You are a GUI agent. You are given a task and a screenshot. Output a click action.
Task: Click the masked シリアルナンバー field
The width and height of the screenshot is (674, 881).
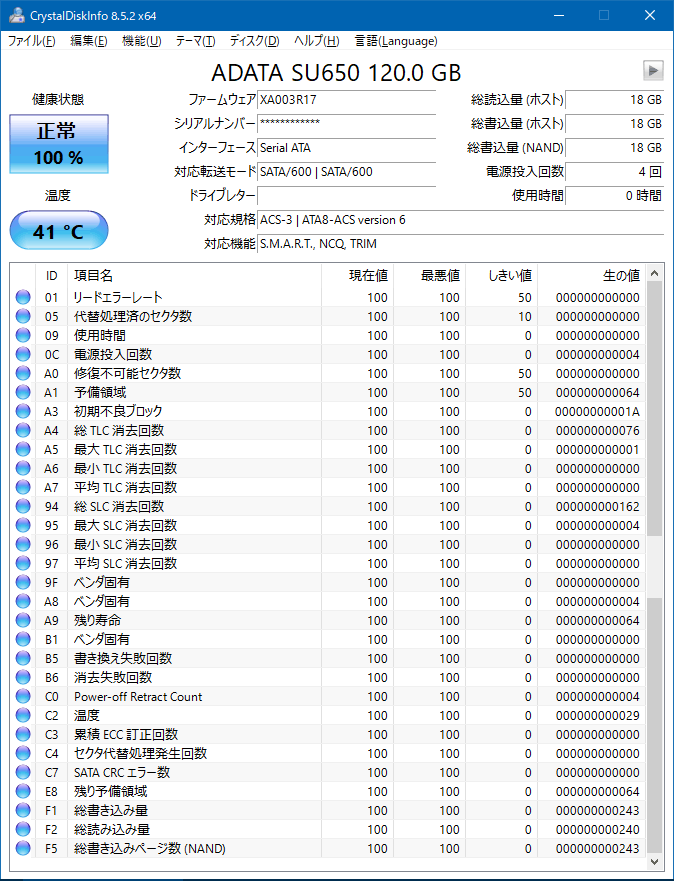point(347,124)
